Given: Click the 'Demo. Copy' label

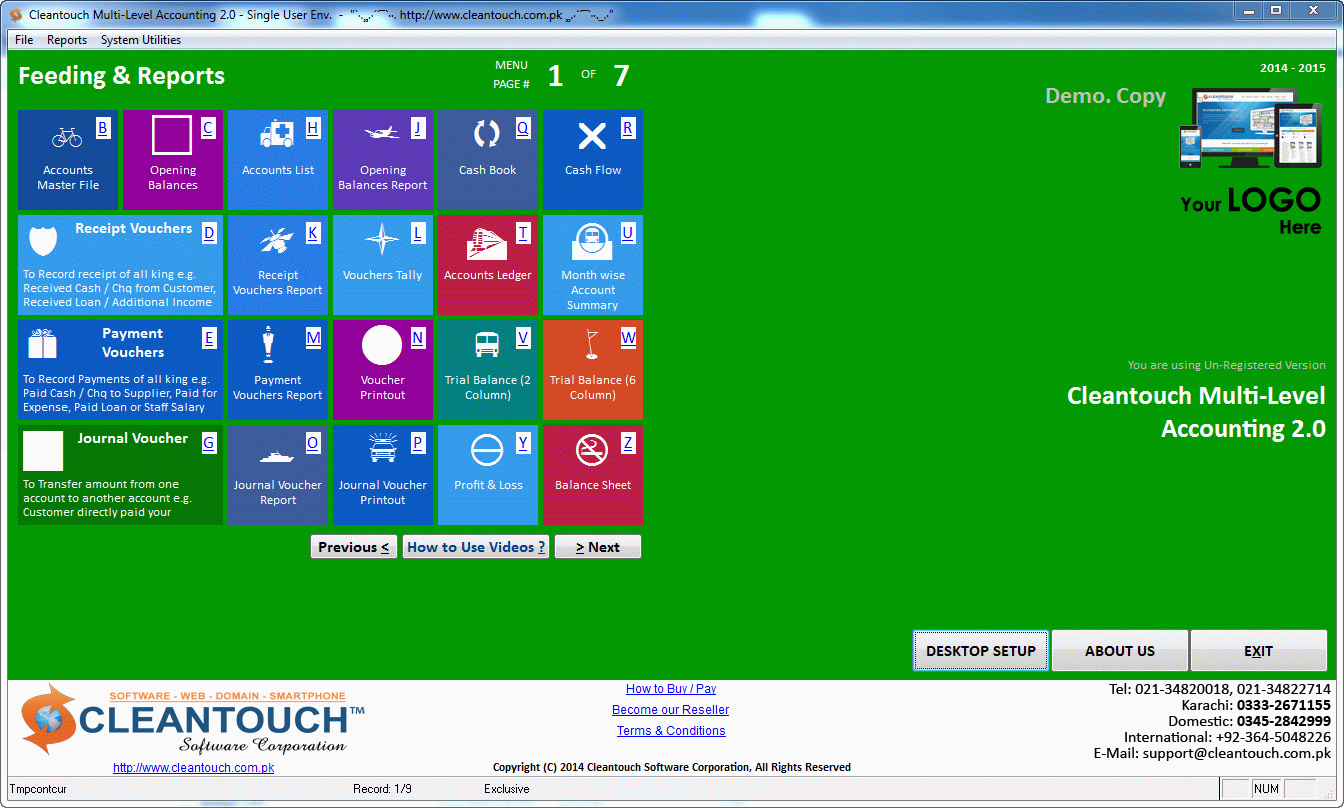Looking at the screenshot, I should tap(1105, 96).
